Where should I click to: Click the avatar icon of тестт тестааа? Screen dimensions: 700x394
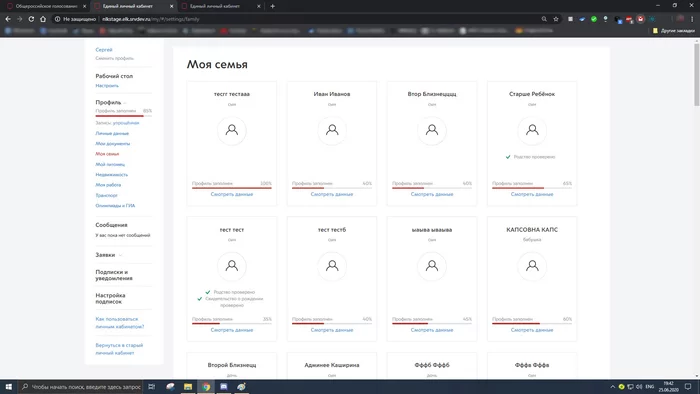232,130
